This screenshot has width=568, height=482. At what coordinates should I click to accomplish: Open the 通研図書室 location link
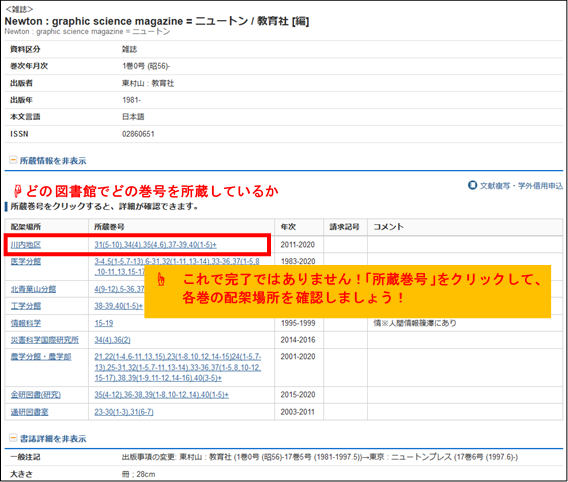(x=29, y=412)
